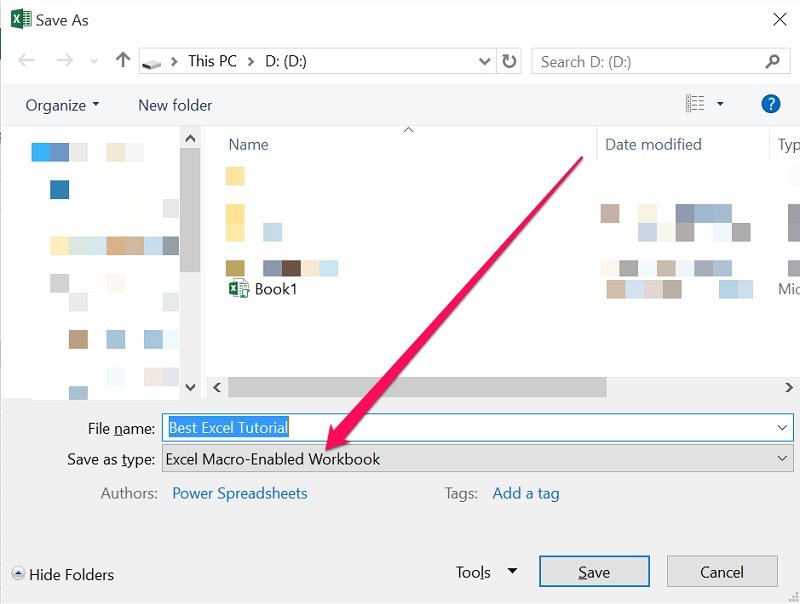Click the Cancel button

pyautogui.click(x=722, y=572)
